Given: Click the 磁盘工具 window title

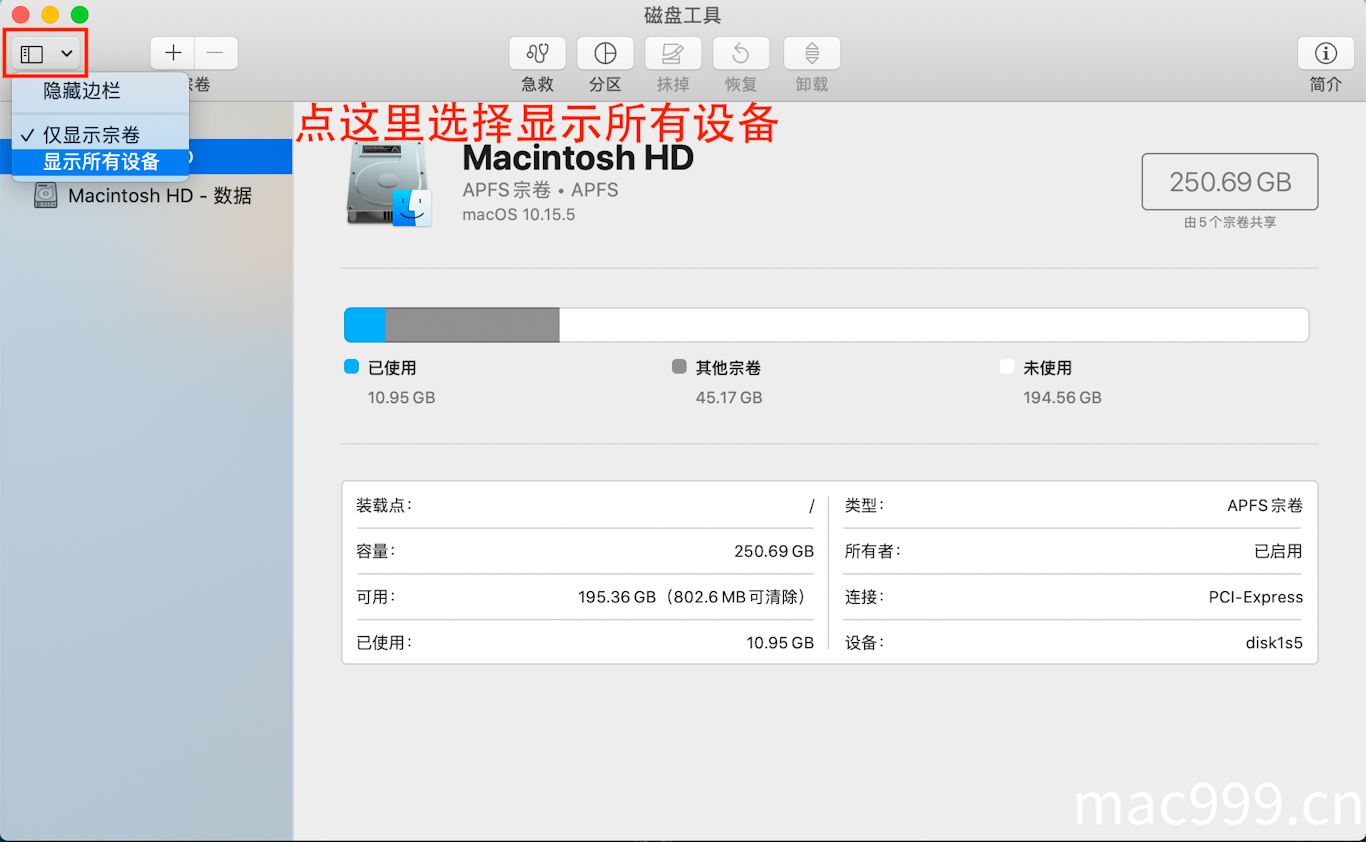Looking at the screenshot, I should [683, 15].
